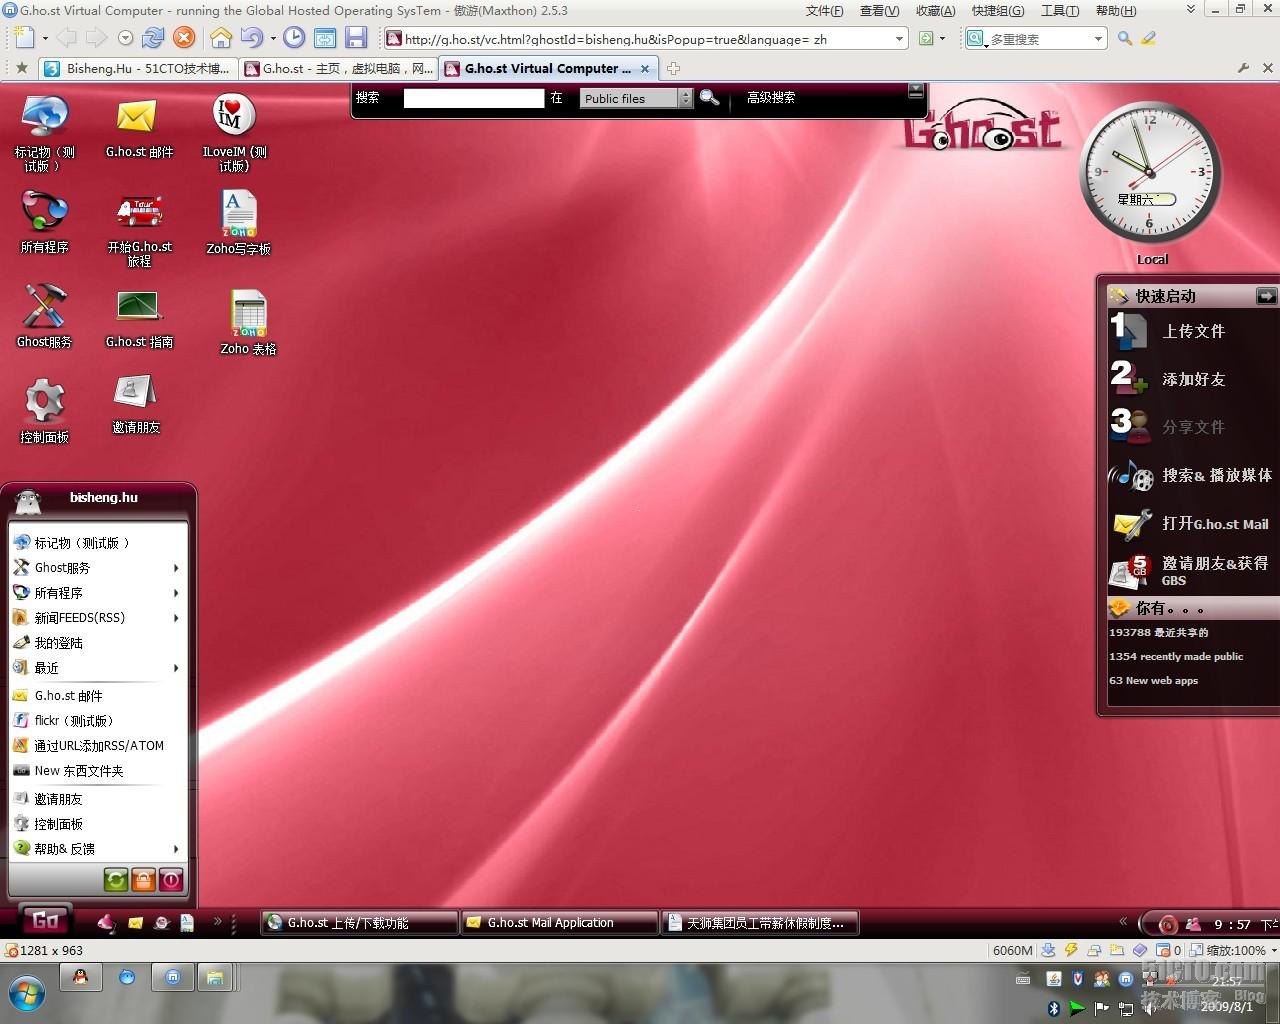Open Zoho写字板 desktop icon
The height and width of the screenshot is (1024, 1280).
pyautogui.click(x=238, y=222)
